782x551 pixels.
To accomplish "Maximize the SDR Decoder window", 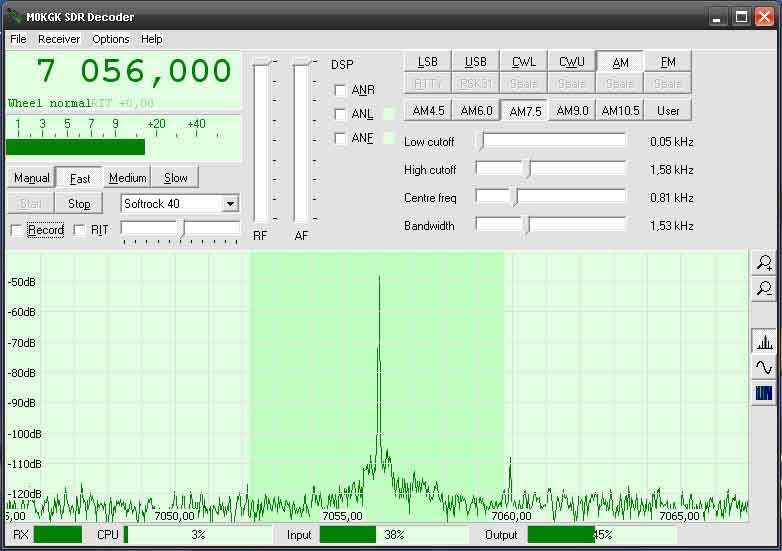I will [x=741, y=17].
